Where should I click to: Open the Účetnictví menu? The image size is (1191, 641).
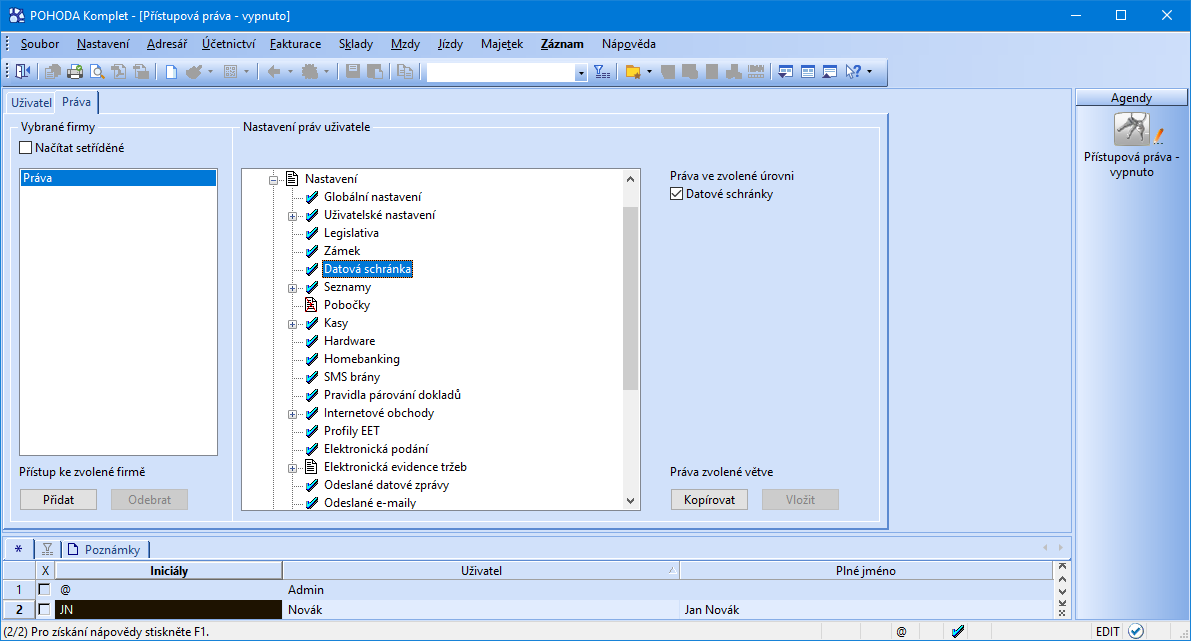[229, 44]
